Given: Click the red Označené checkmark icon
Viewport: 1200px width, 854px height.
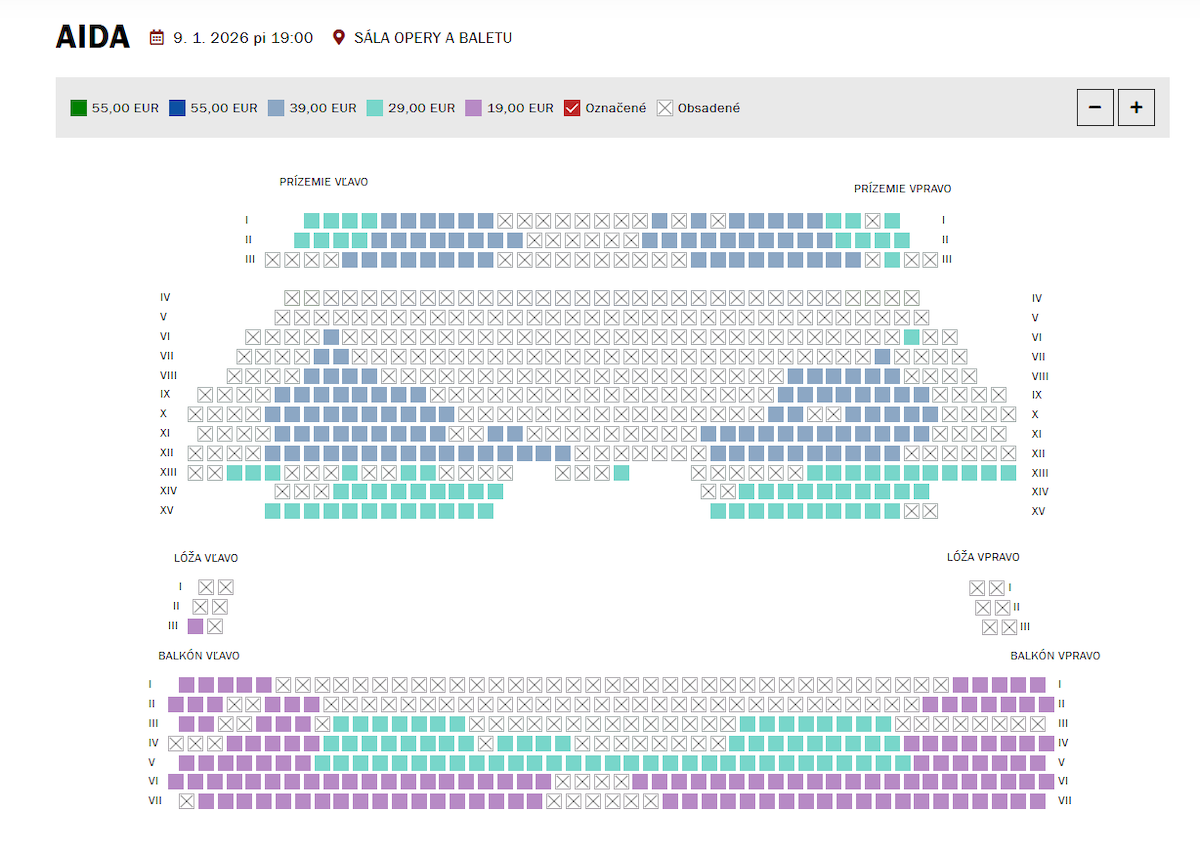Looking at the screenshot, I should (x=572, y=108).
